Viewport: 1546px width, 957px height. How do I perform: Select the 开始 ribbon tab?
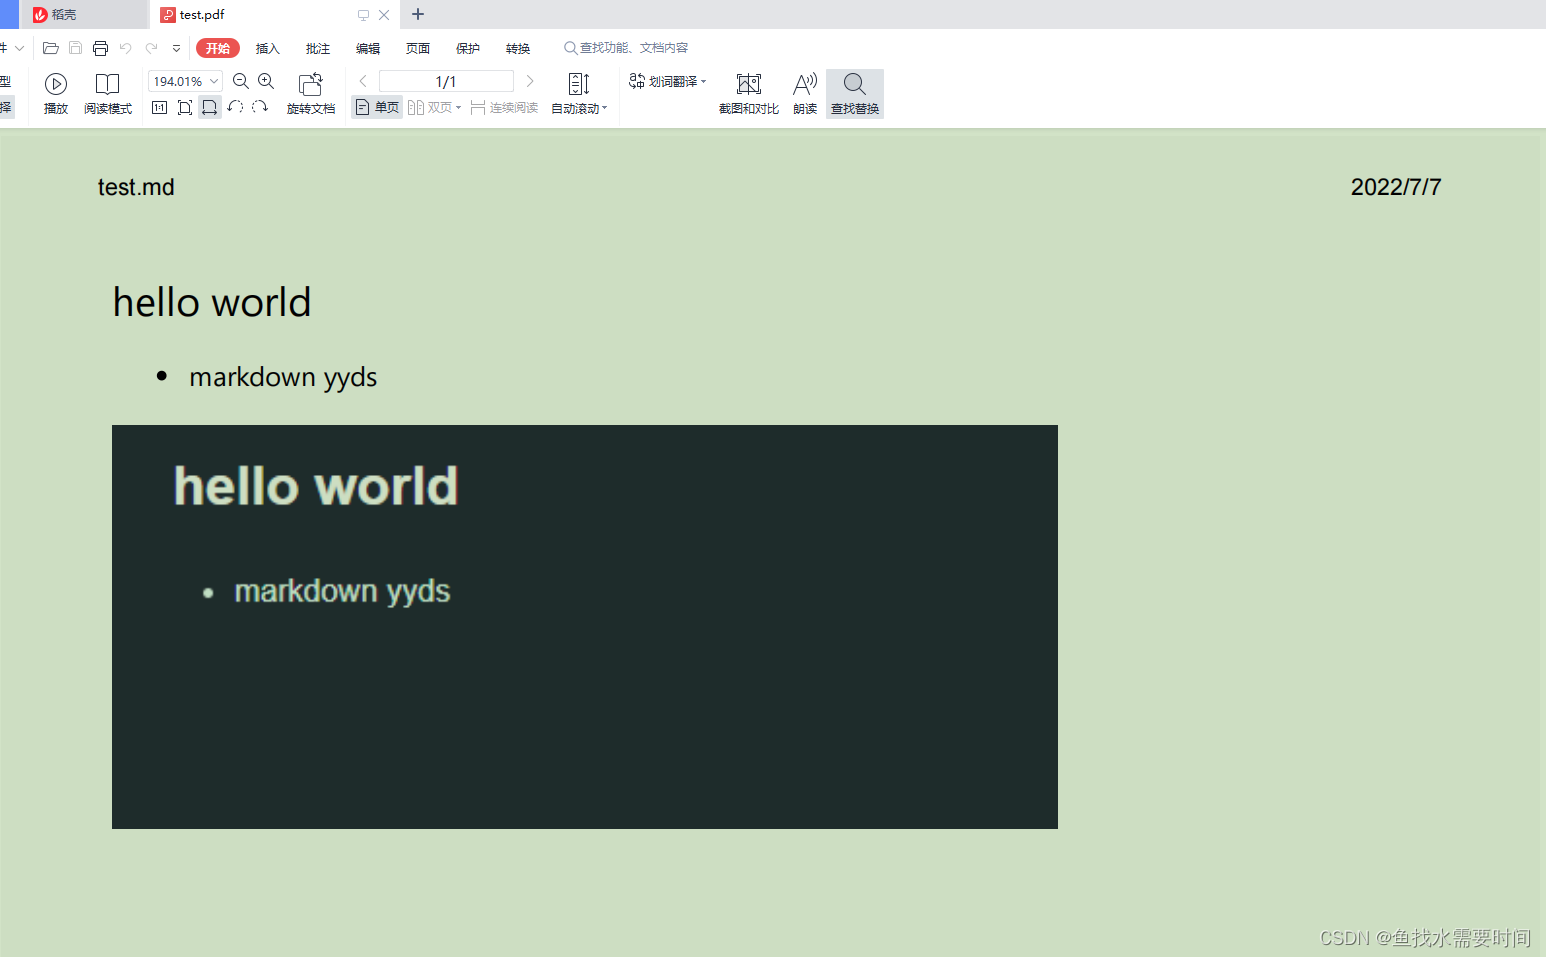218,48
